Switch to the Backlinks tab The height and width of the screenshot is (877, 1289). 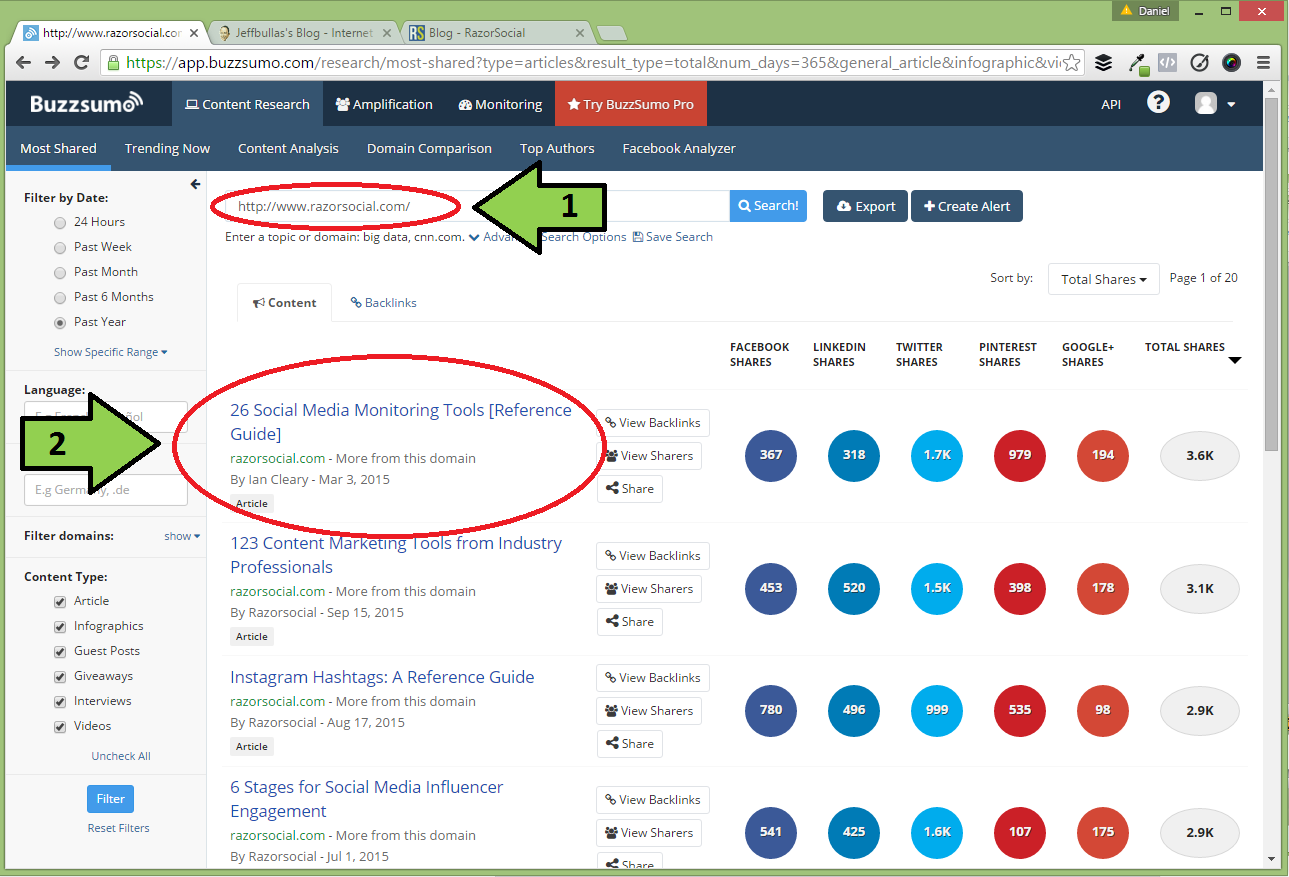[383, 303]
